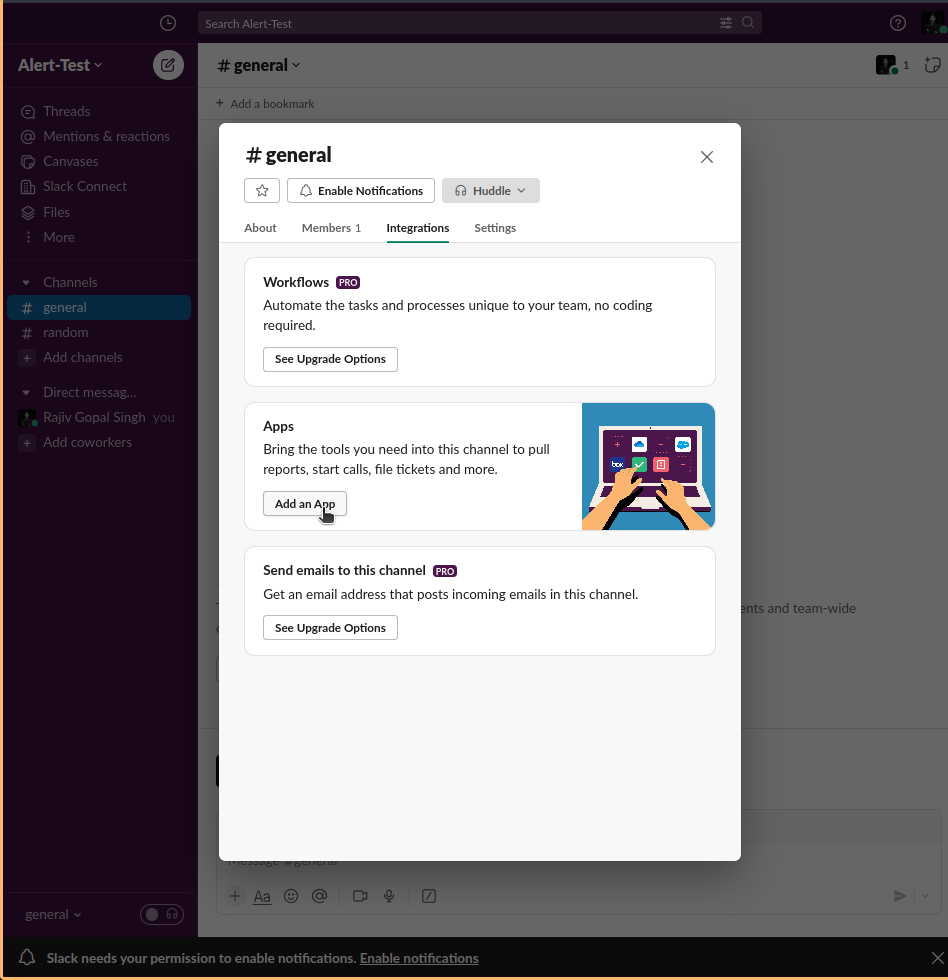948x980 pixels.
Task: Collapse the Channels section
Action: (x=27, y=282)
